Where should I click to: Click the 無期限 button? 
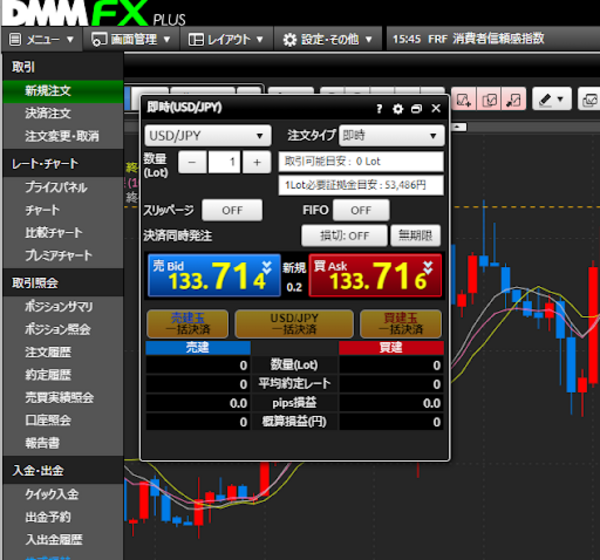click(416, 235)
